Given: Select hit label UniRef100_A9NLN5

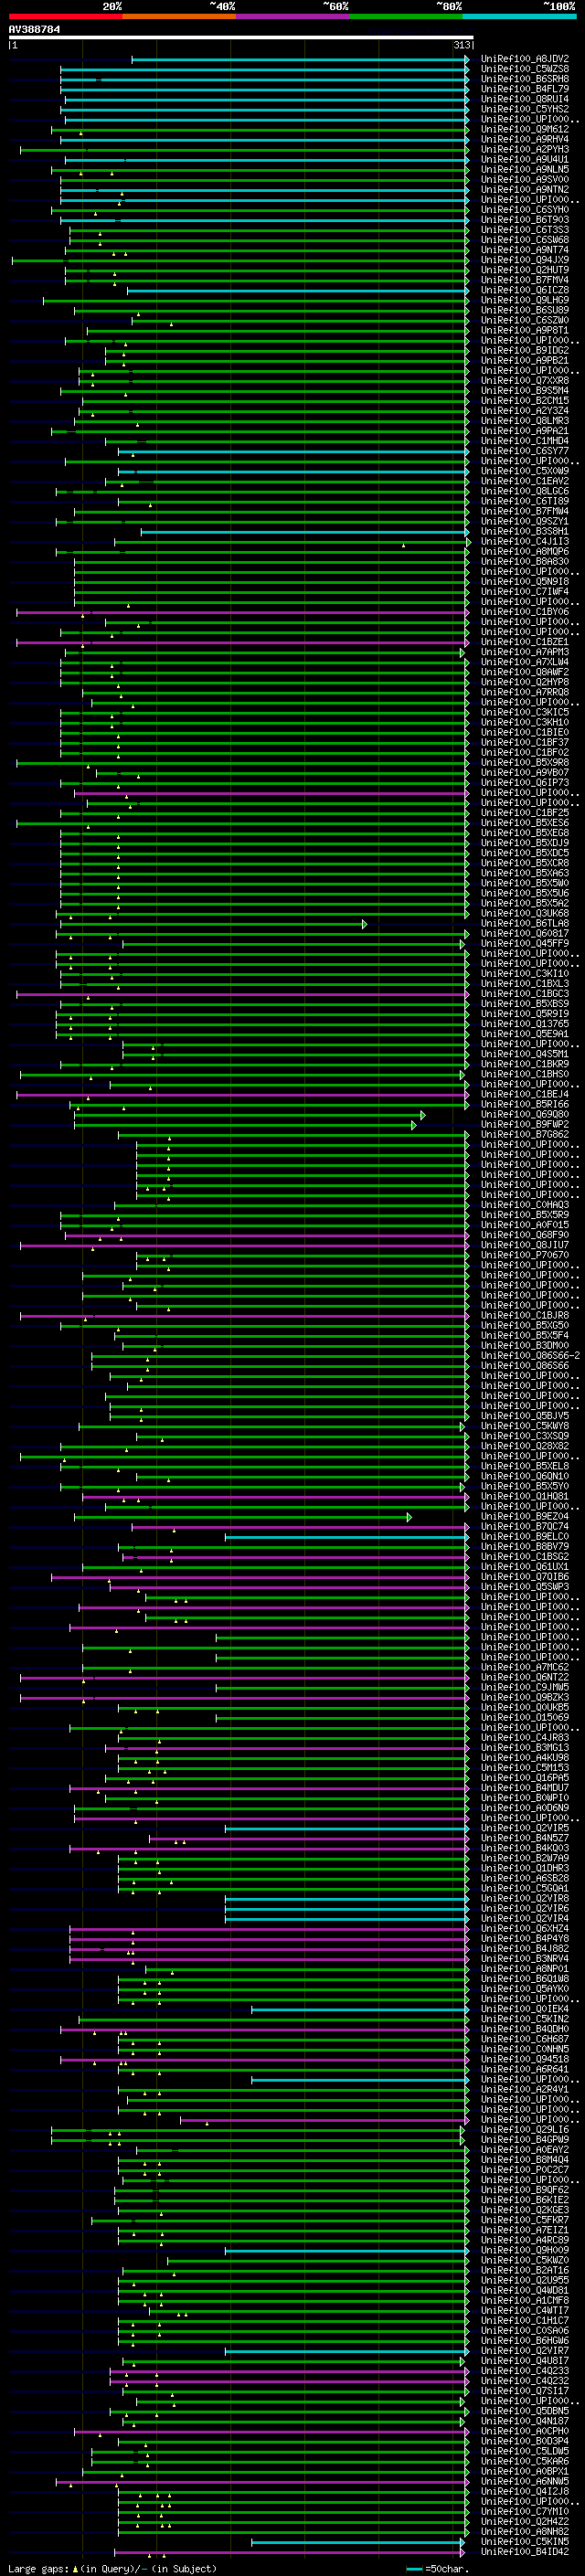Looking at the screenshot, I should [x=525, y=169].
